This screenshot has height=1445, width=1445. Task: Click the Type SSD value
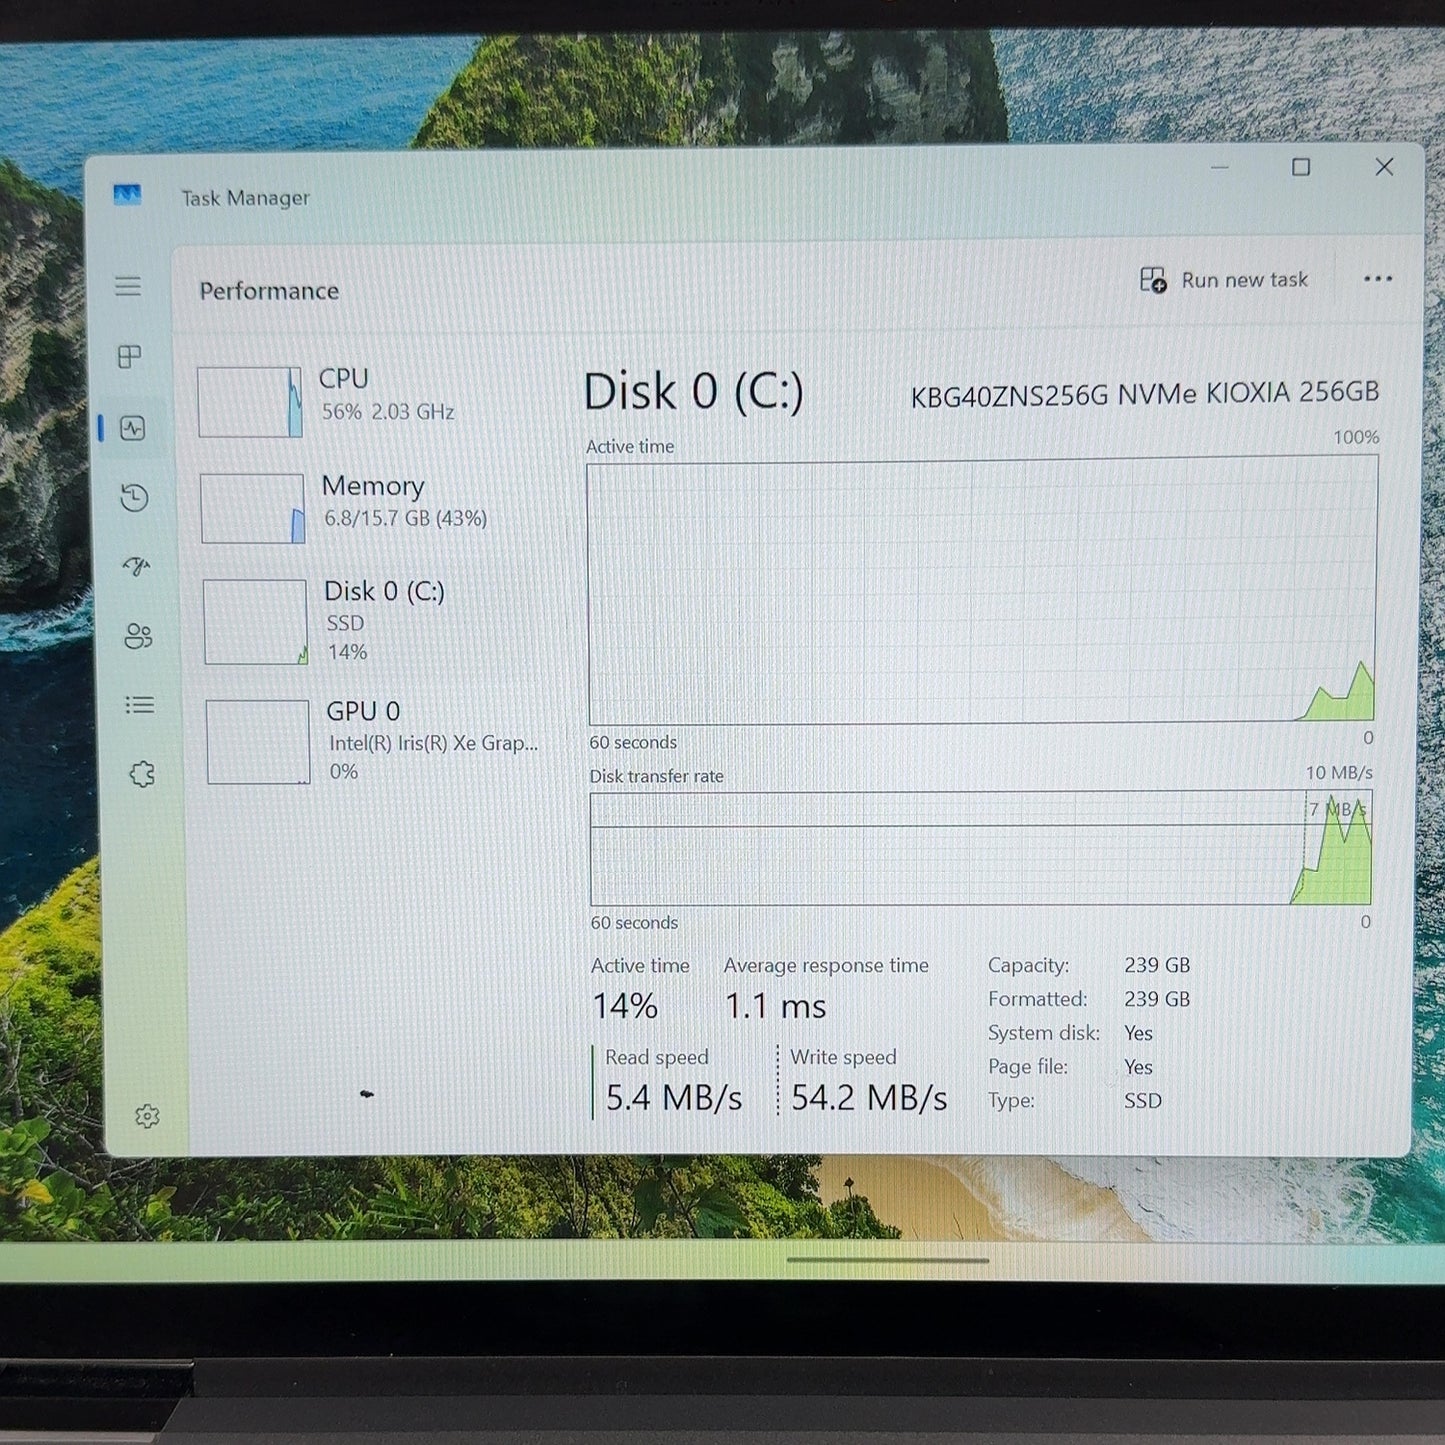point(1143,1101)
